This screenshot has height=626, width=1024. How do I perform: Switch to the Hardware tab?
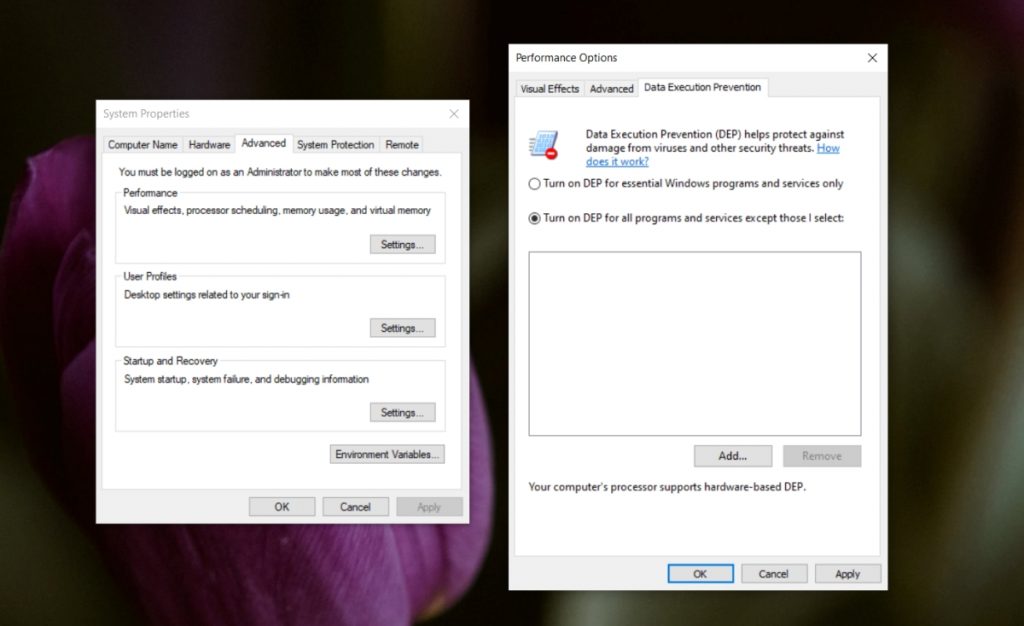coord(209,144)
